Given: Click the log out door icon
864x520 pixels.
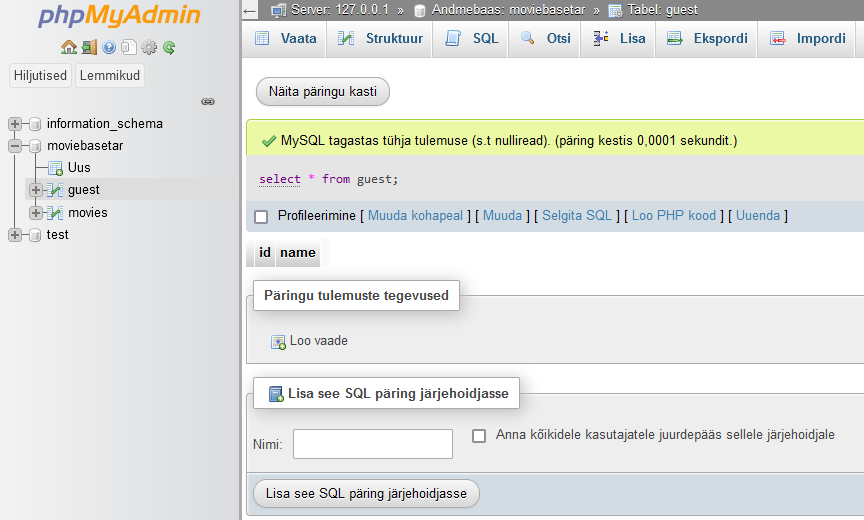Looking at the screenshot, I should [x=89, y=47].
